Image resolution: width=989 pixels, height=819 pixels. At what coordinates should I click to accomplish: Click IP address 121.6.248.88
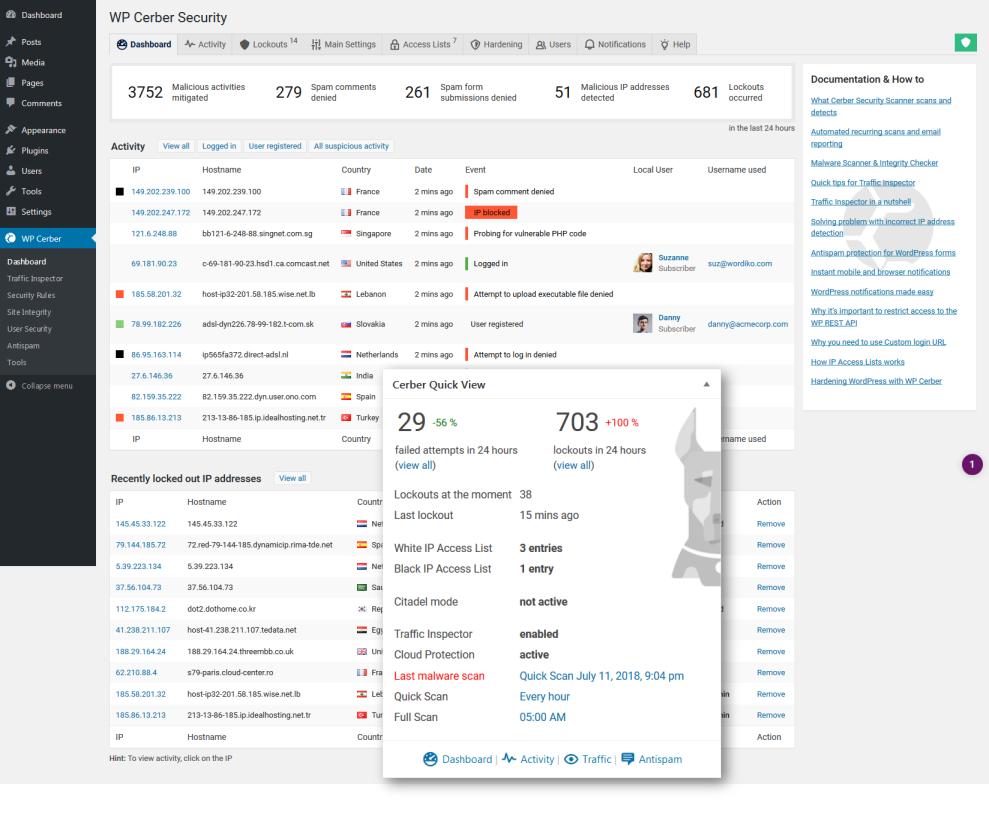(154, 233)
